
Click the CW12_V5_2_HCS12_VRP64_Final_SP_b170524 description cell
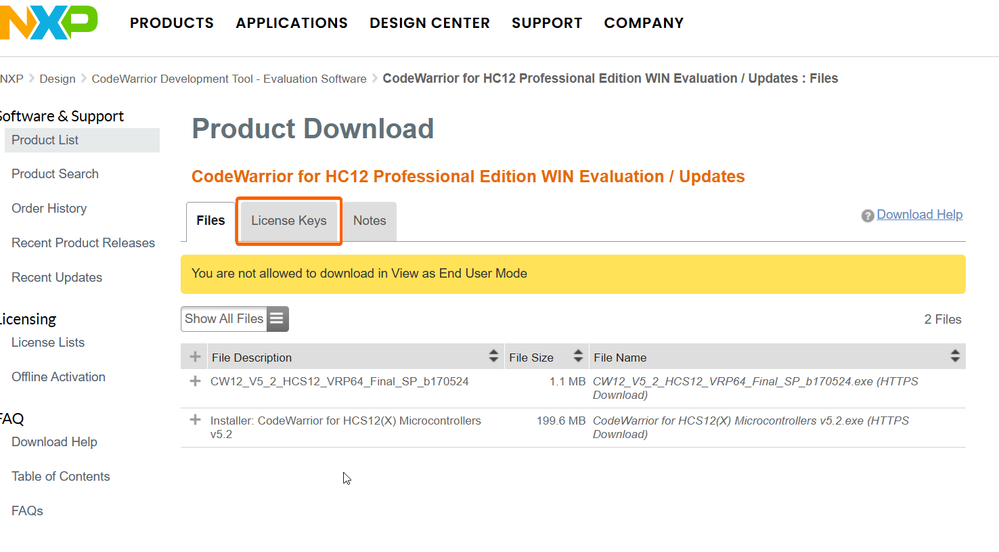click(x=339, y=382)
